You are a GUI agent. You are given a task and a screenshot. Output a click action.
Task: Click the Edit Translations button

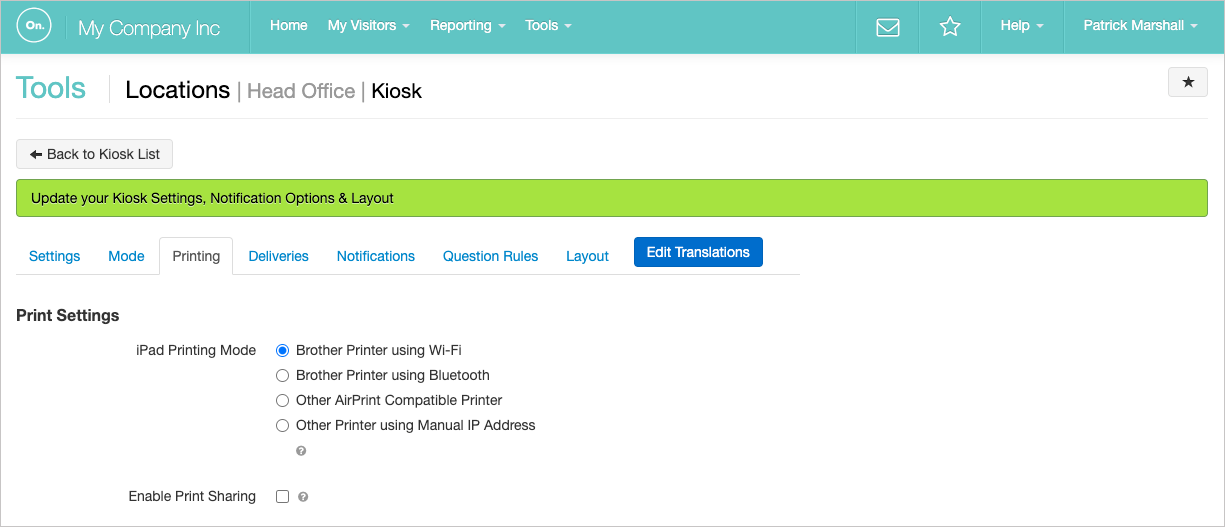pos(698,253)
